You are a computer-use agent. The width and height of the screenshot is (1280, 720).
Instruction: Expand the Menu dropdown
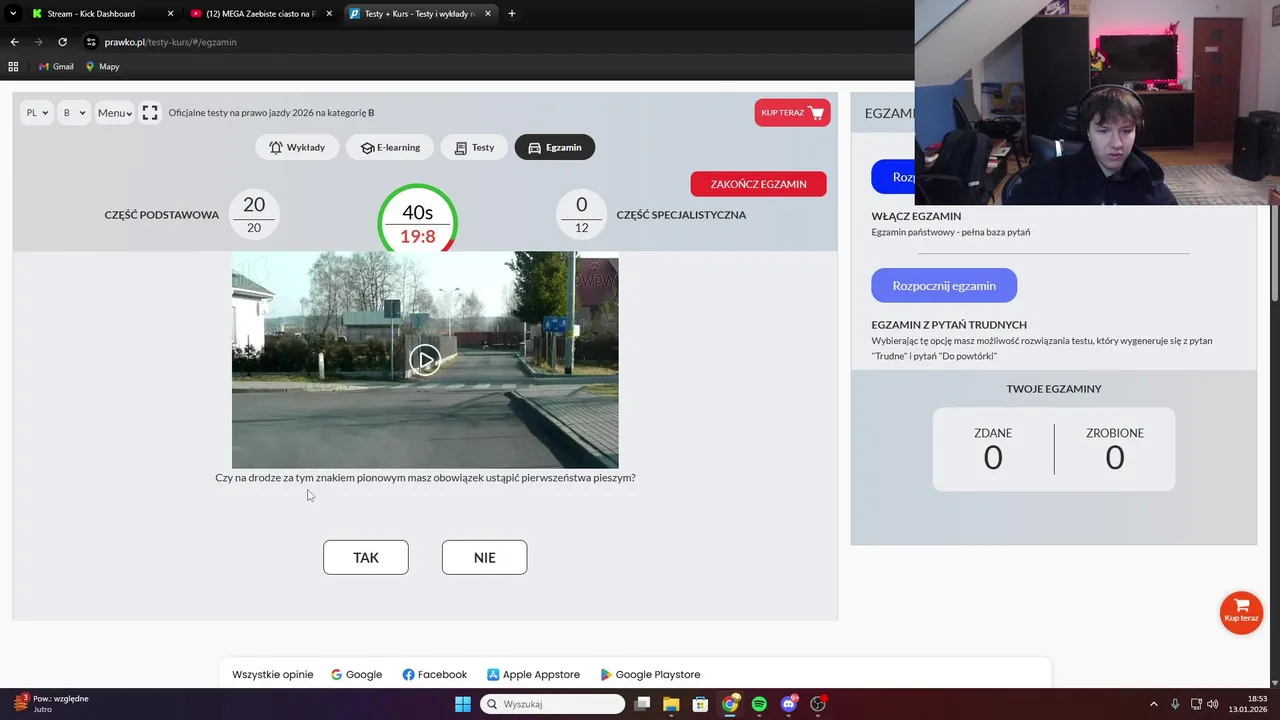tap(115, 113)
